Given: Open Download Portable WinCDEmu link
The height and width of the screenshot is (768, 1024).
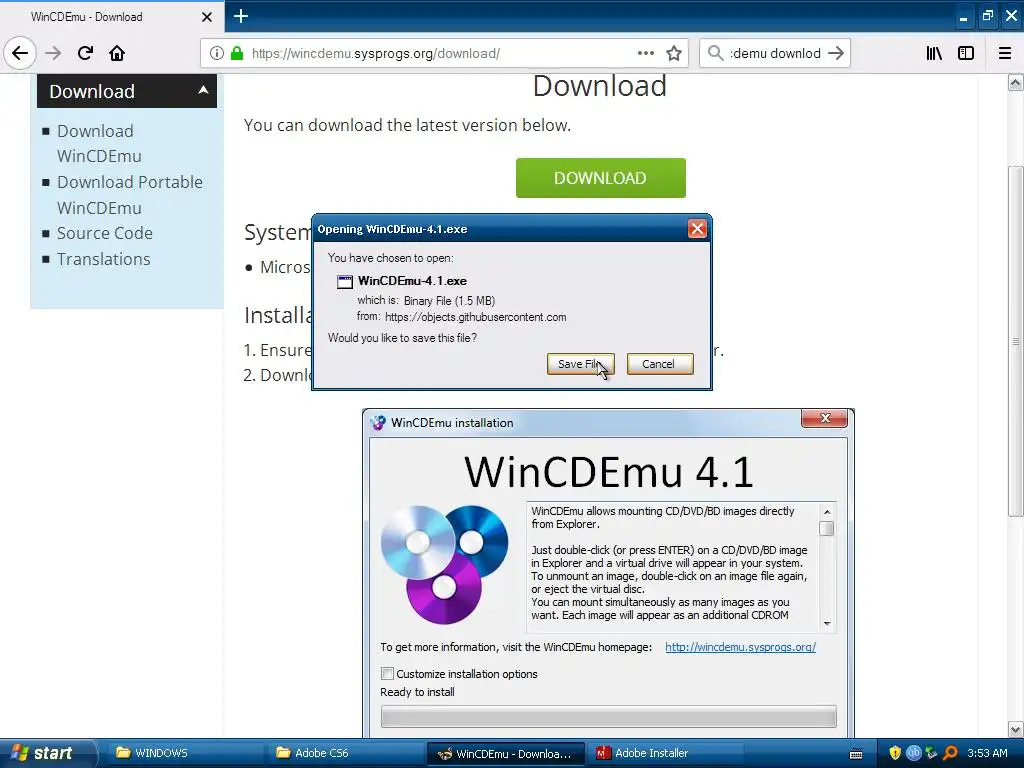Looking at the screenshot, I should [x=129, y=195].
